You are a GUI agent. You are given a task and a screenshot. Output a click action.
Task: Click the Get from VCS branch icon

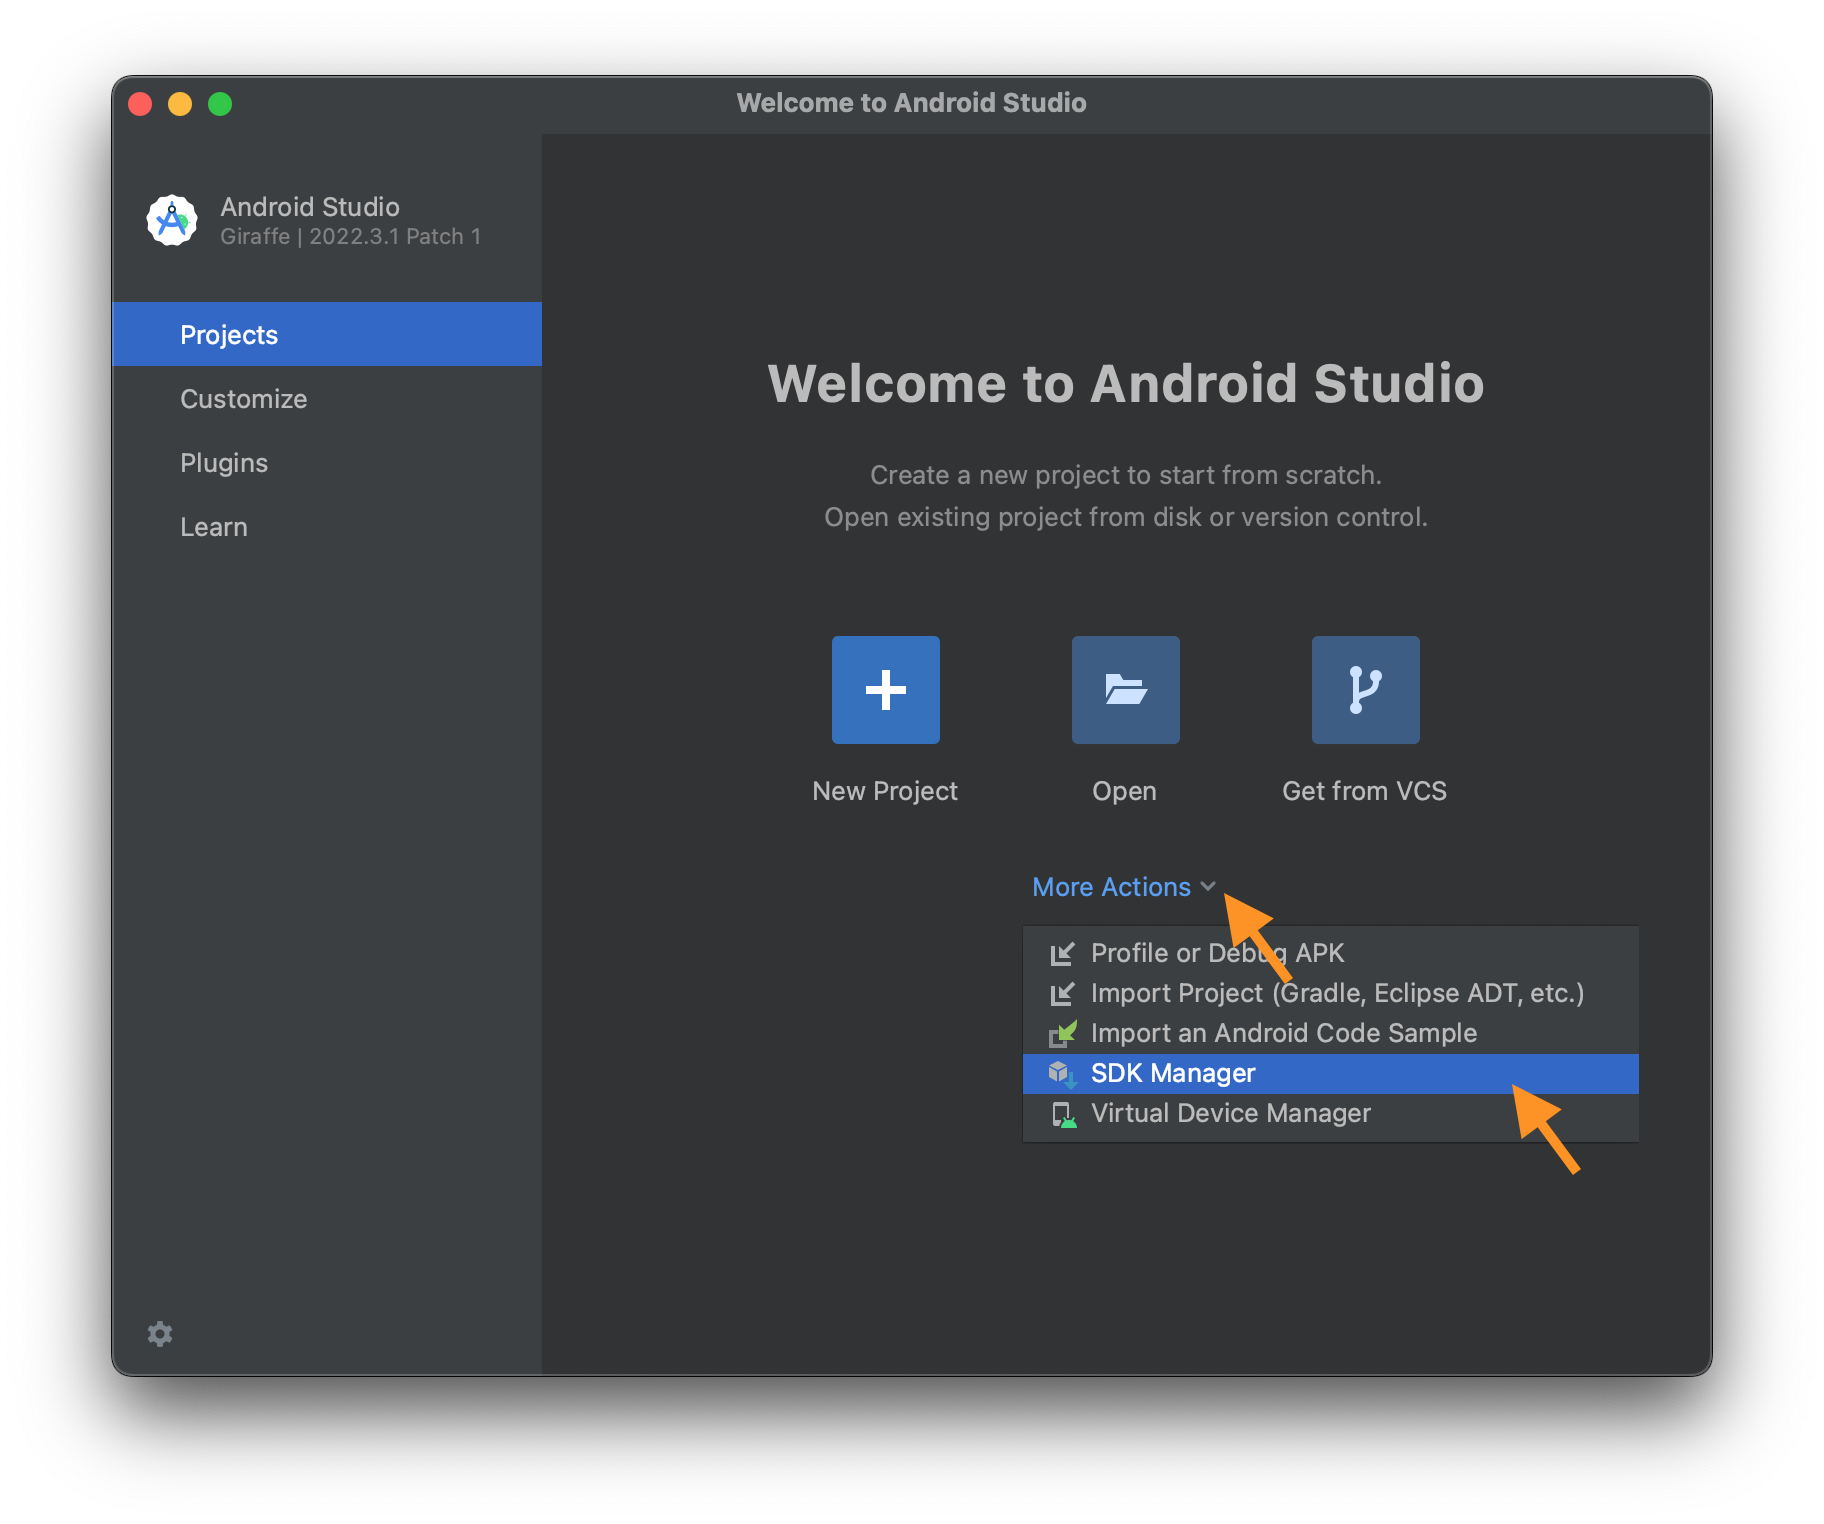[x=1365, y=690]
